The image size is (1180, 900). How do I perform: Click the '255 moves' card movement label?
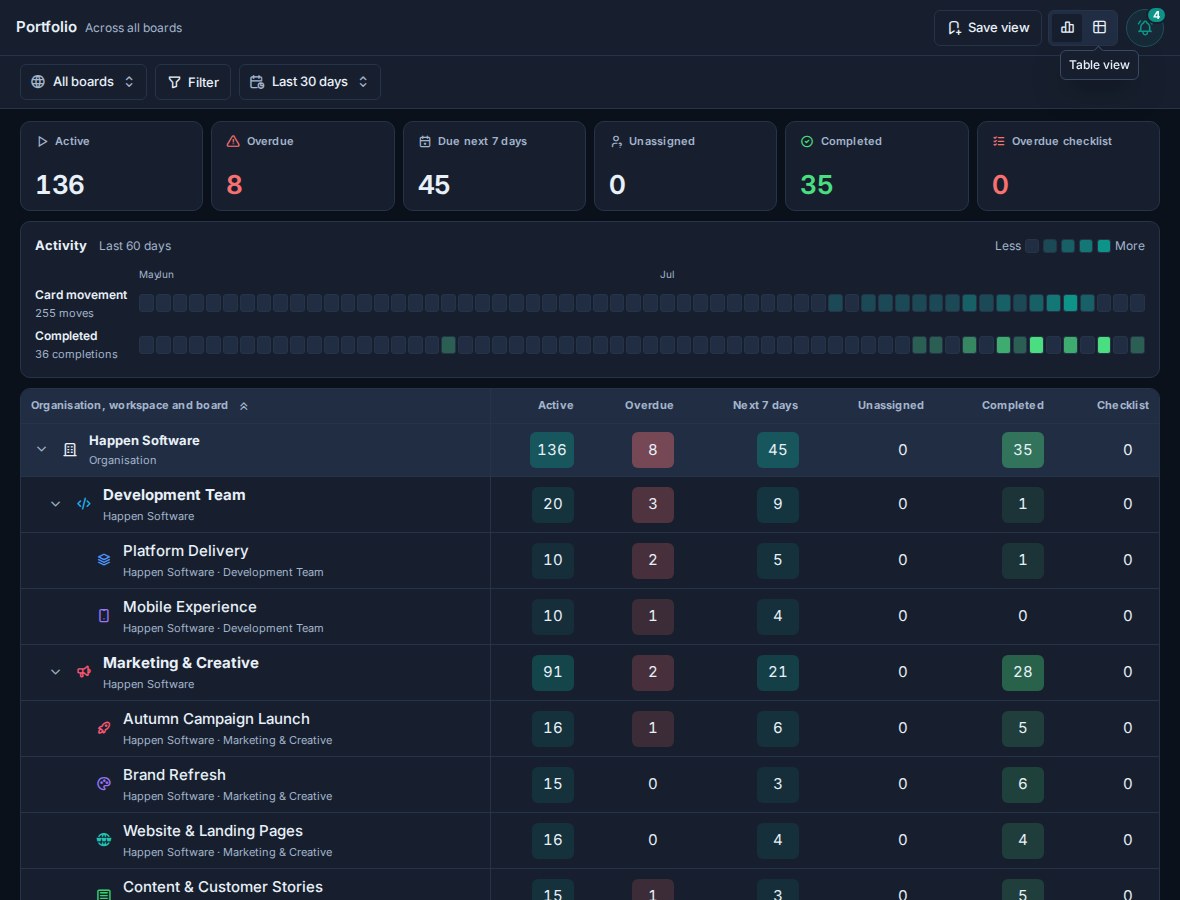click(64, 313)
